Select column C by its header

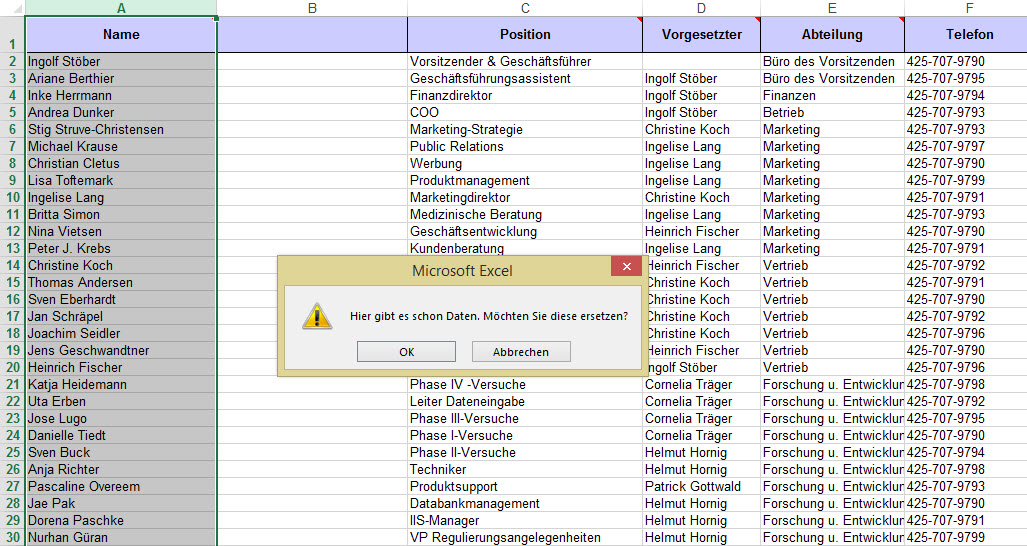pos(525,8)
